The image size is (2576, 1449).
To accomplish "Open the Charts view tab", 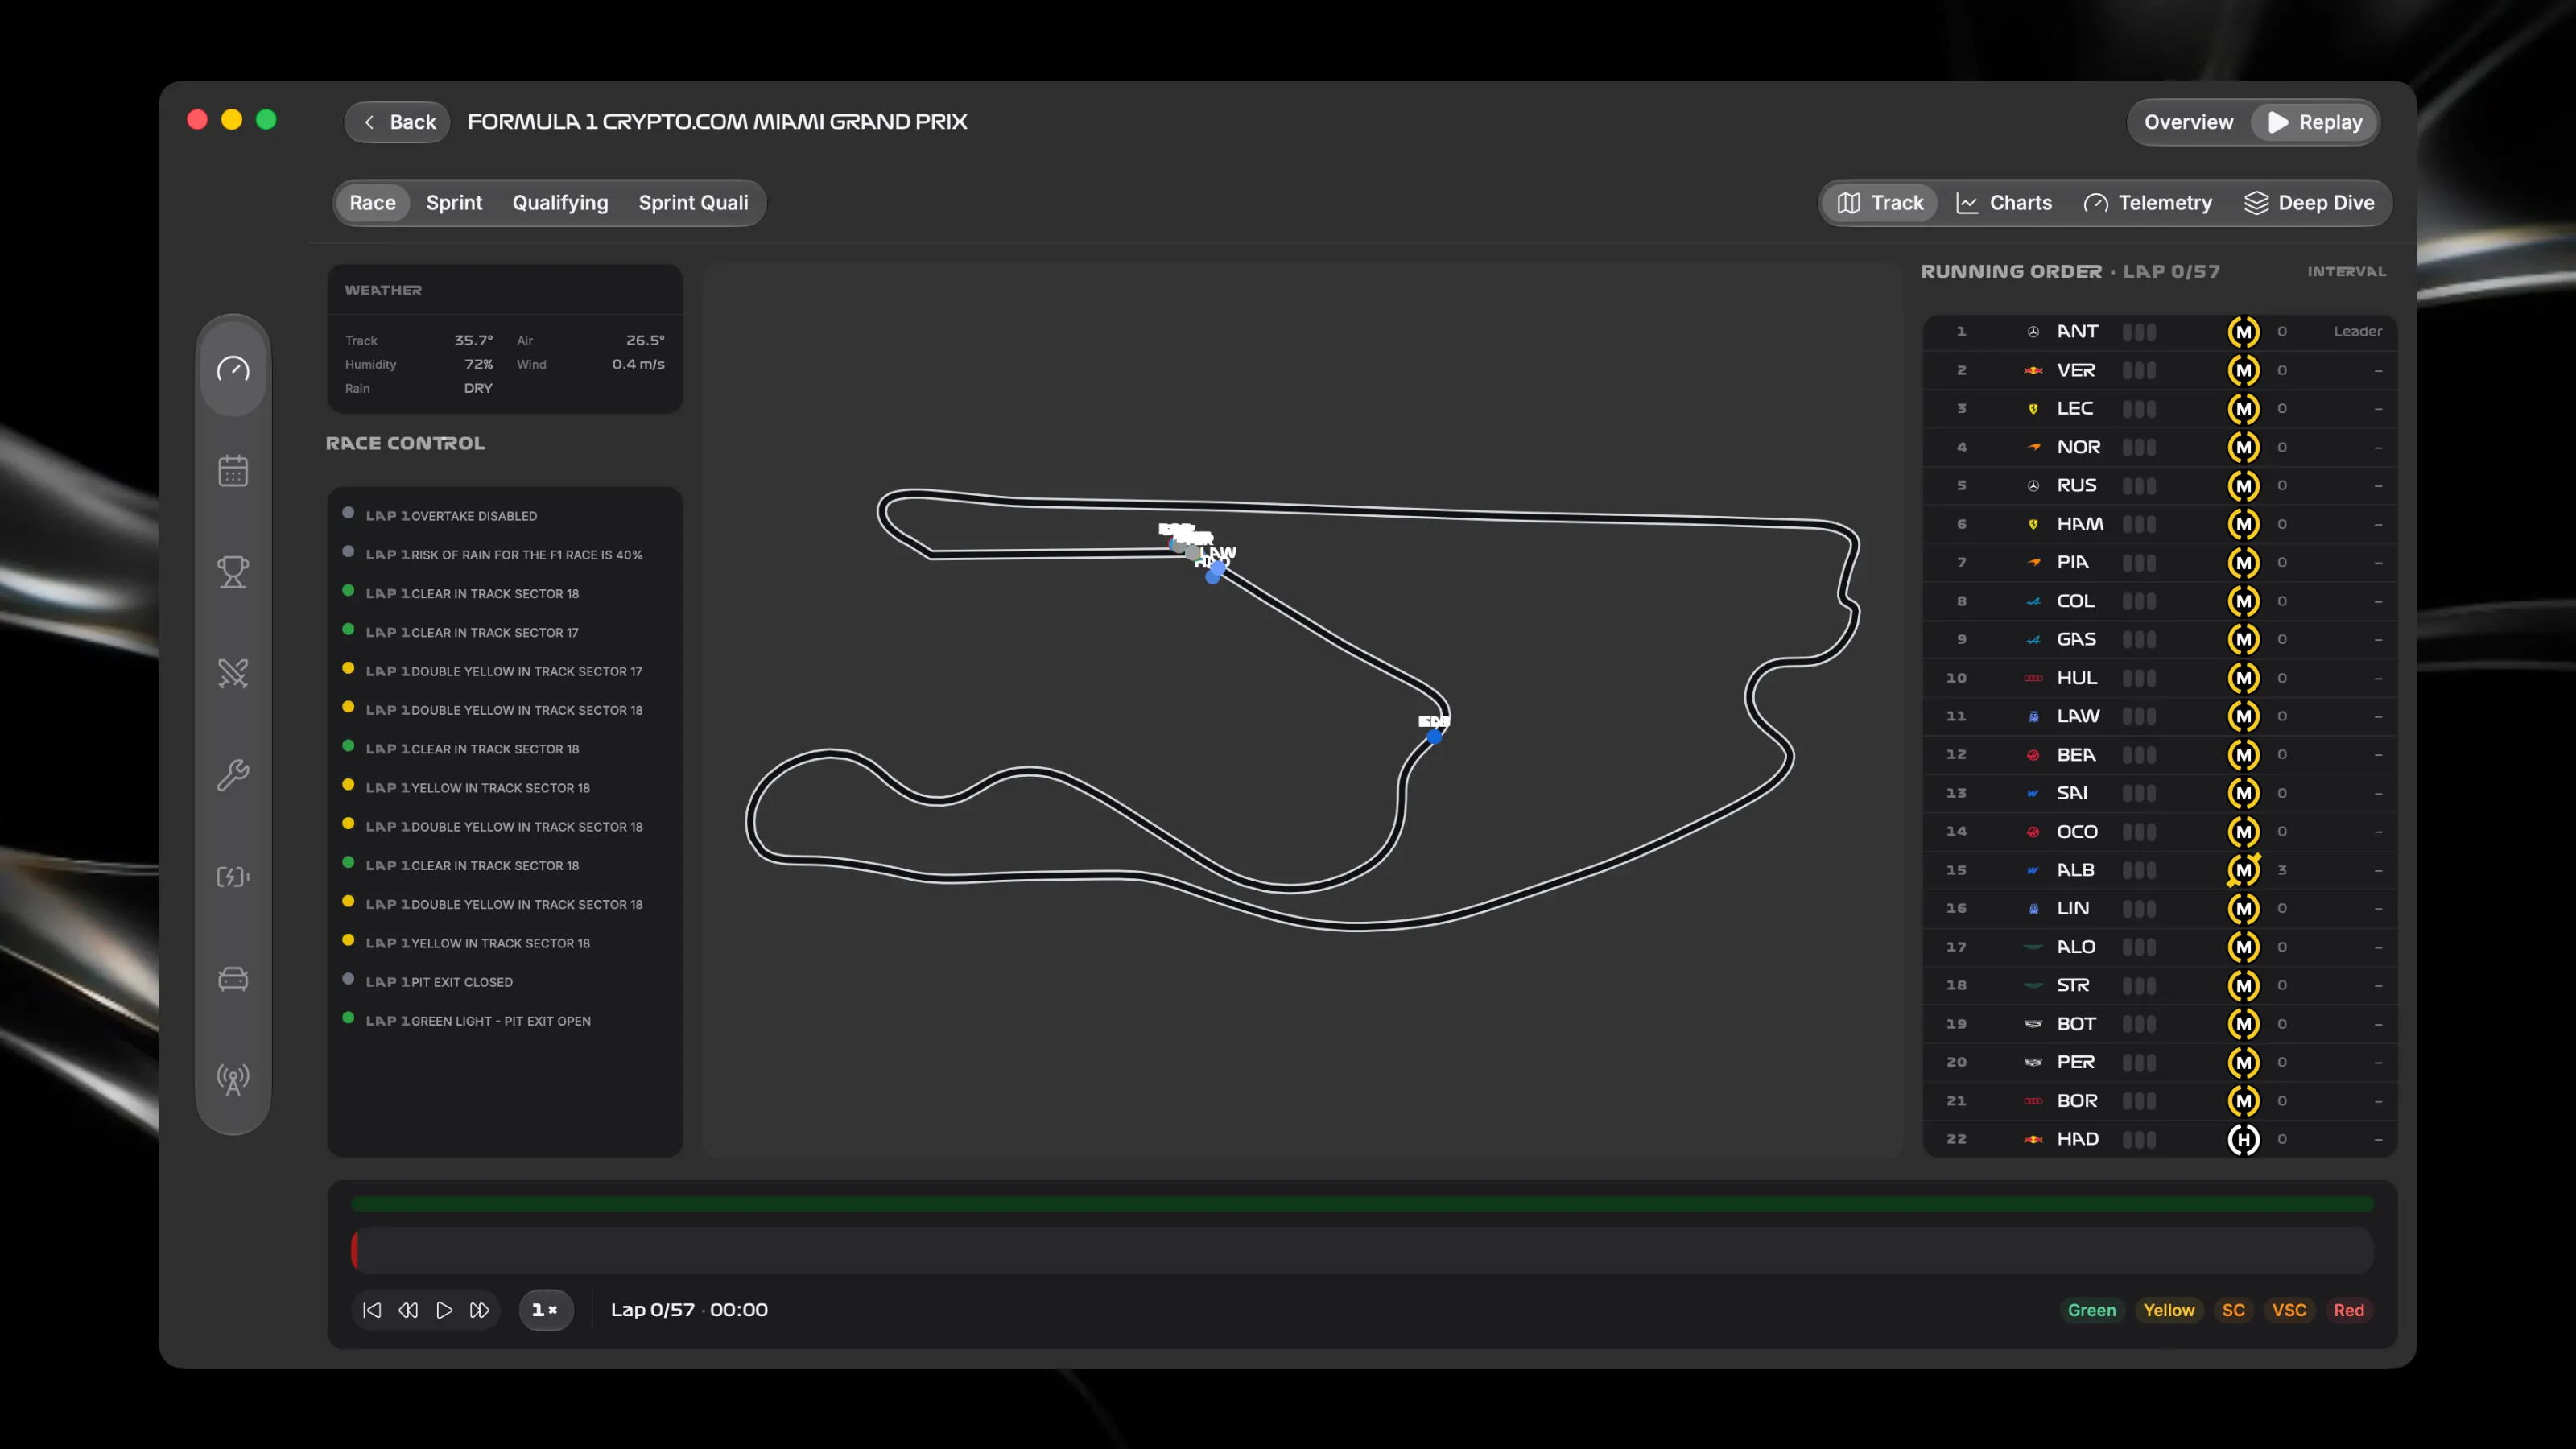I will point(2004,203).
